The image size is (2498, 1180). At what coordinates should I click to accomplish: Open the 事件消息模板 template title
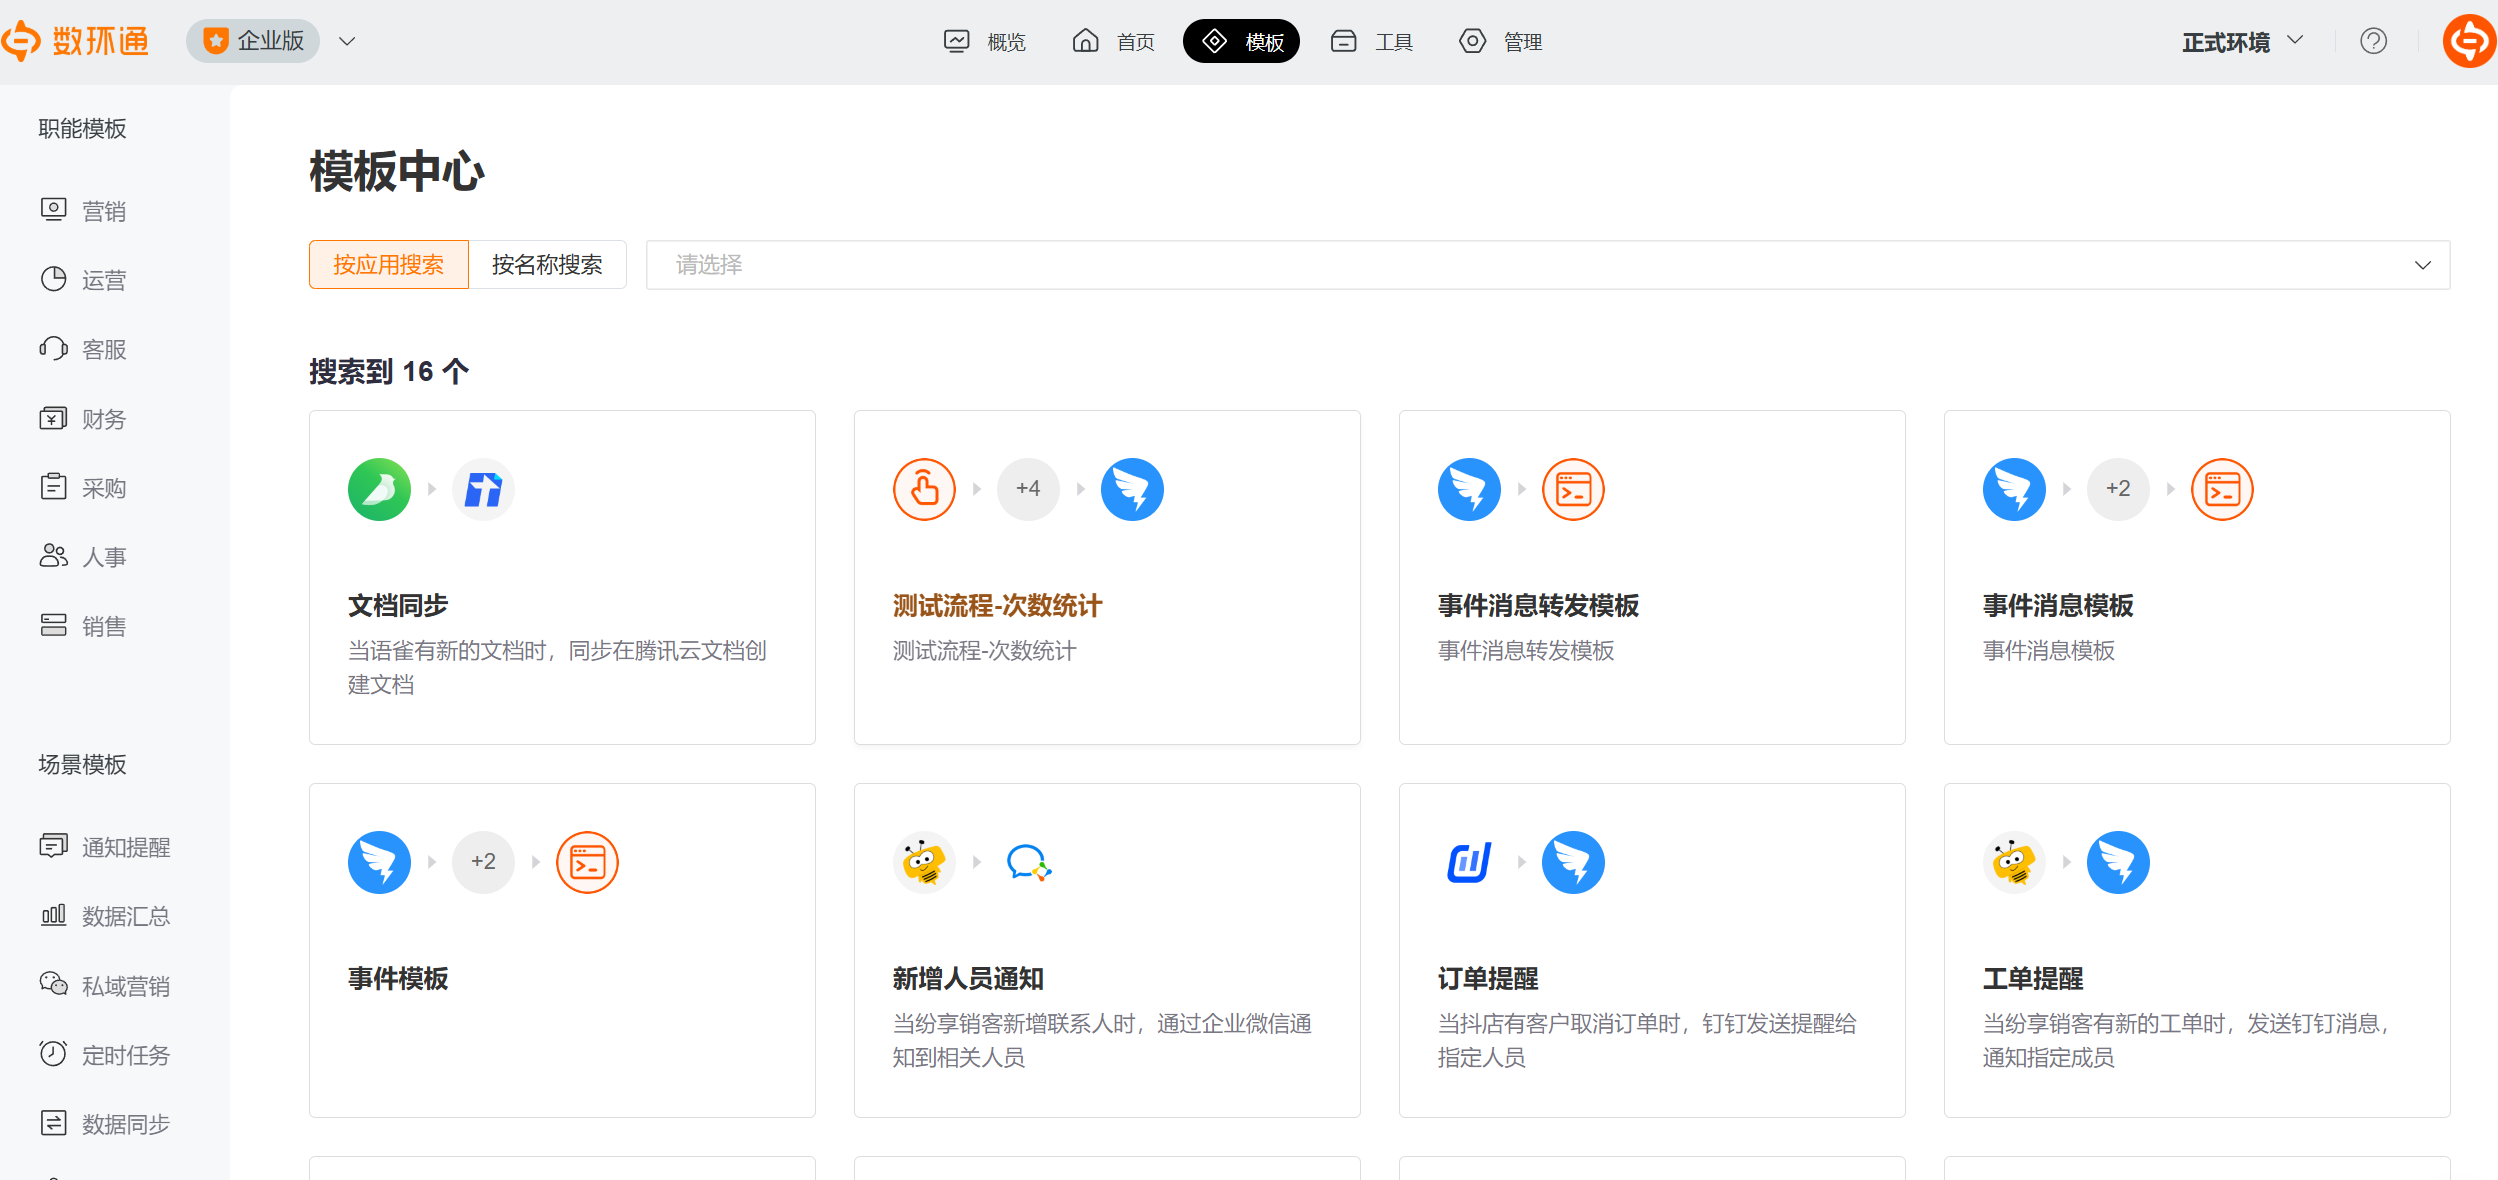tap(2058, 606)
